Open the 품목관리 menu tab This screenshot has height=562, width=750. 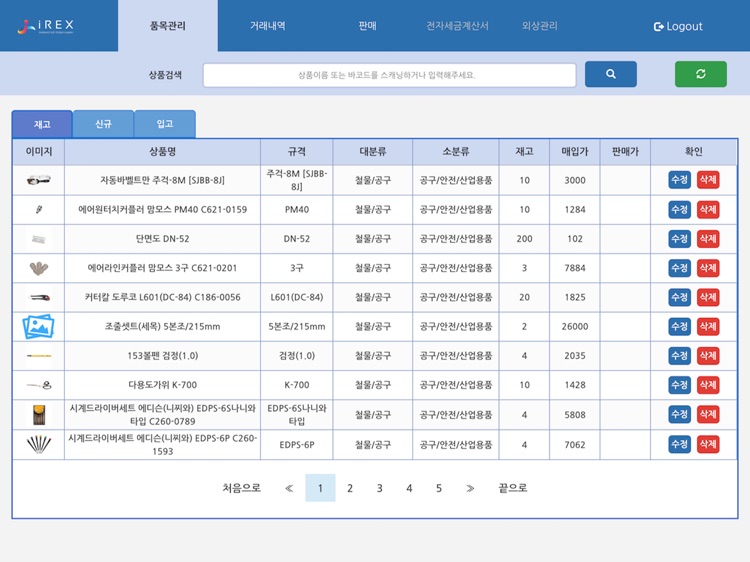pyautogui.click(x=168, y=26)
